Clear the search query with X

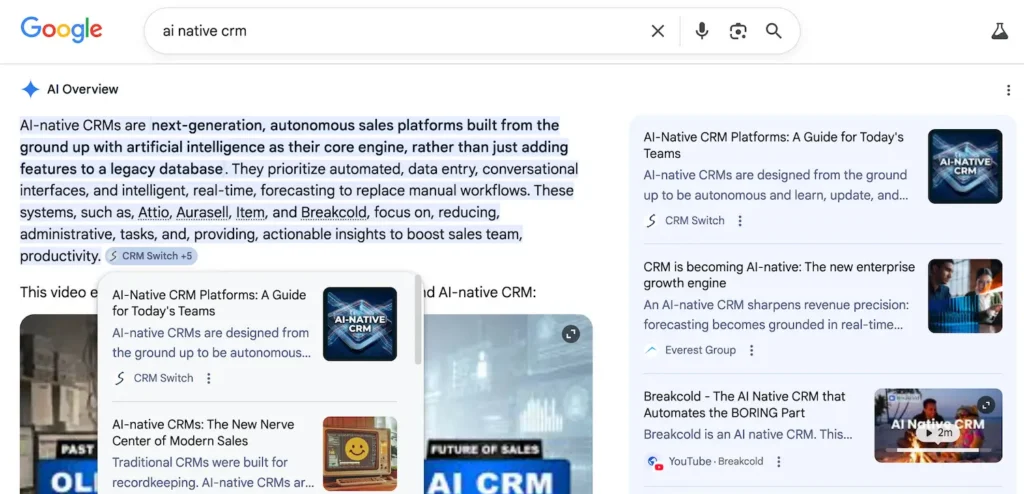(x=658, y=31)
